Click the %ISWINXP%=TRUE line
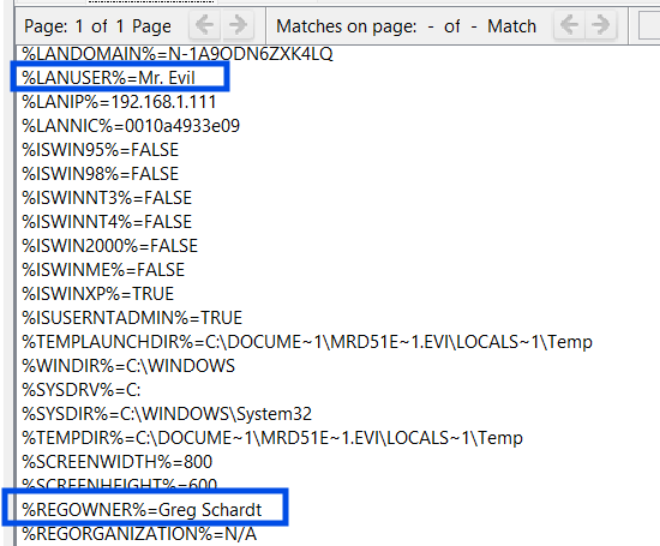Image resolution: width=660 pixels, height=546 pixels. coord(98,294)
